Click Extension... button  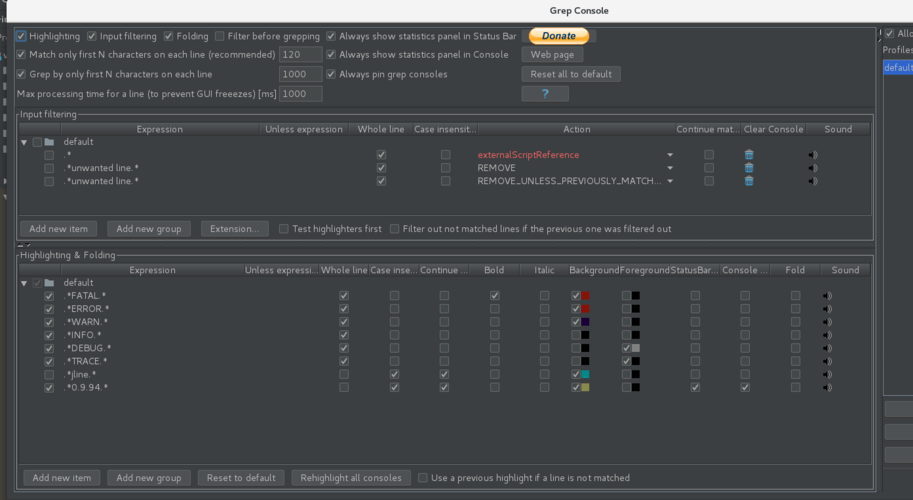[x=235, y=229]
